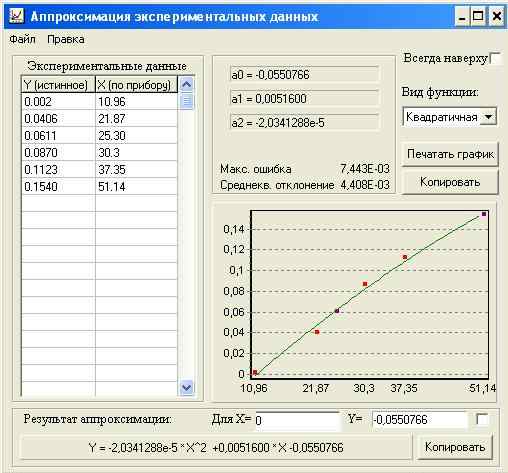Viewport: 508px width, 473px height.
Task: Click the top-right data point on graph
Action: pos(484,214)
